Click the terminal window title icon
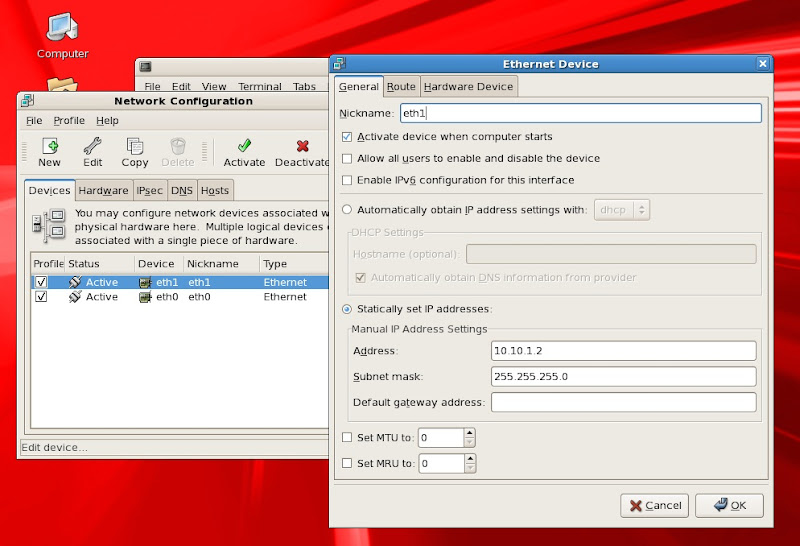Image resolution: width=800 pixels, height=546 pixels. (x=146, y=66)
